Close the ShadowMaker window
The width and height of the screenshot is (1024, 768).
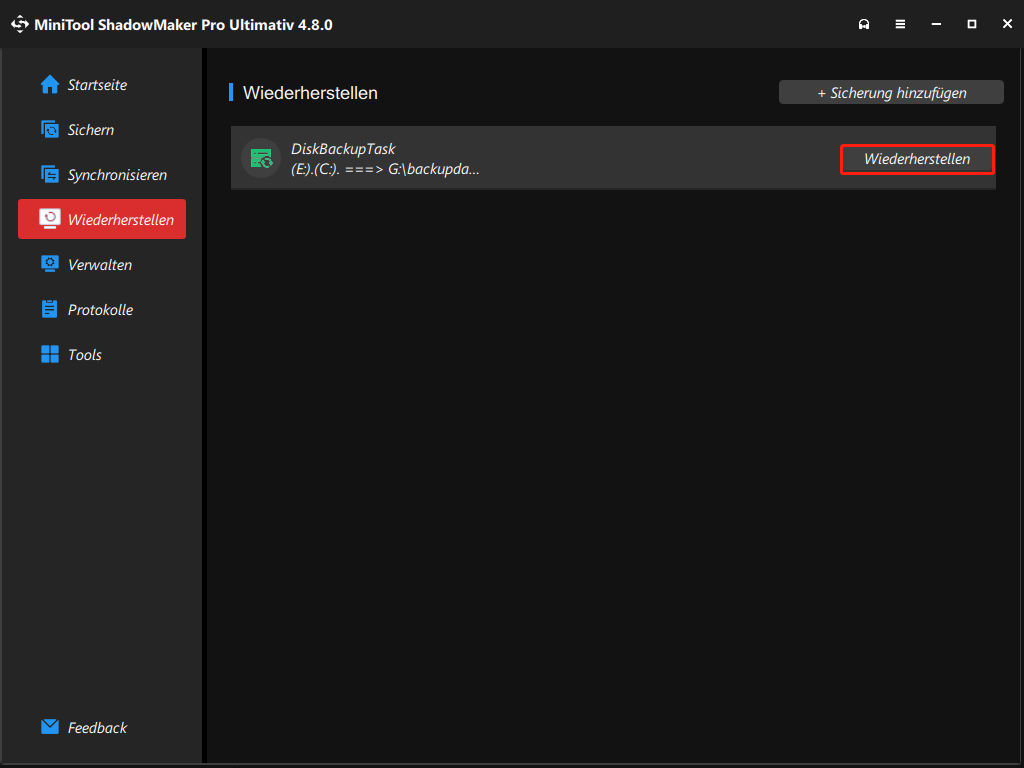pos(1007,24)
